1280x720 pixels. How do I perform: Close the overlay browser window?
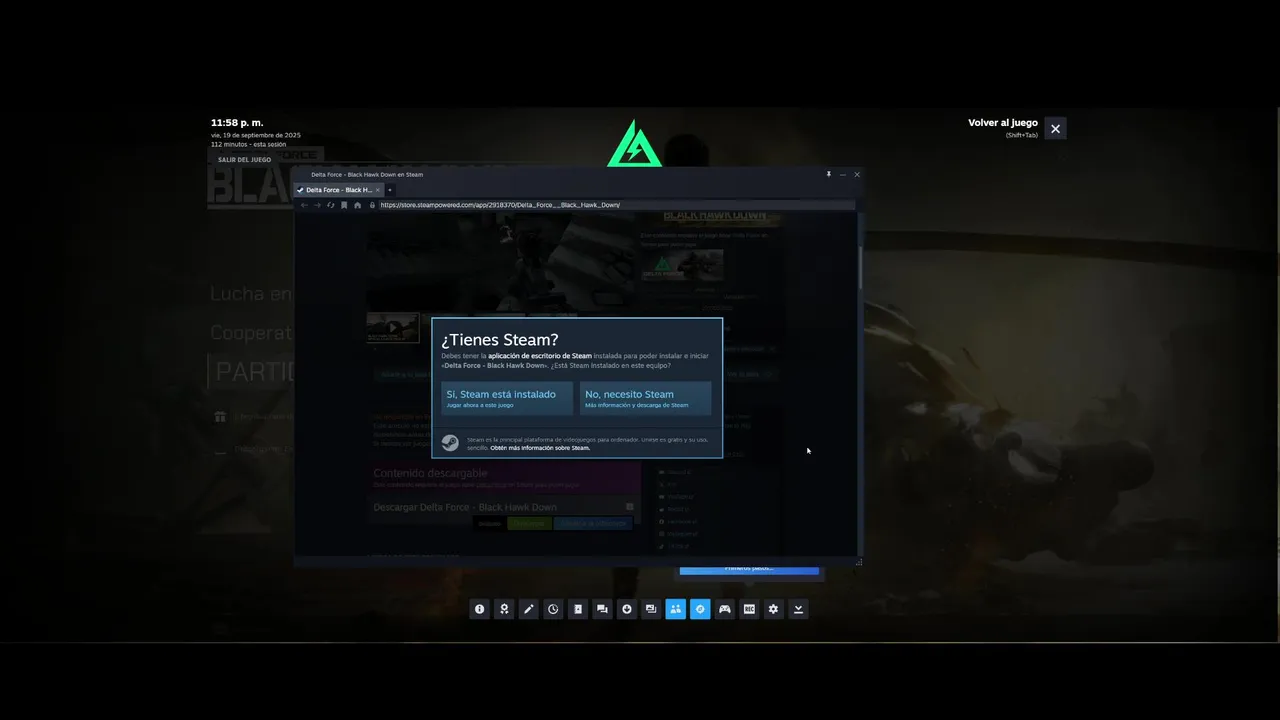pyautogui.click(x=857, y=174)
